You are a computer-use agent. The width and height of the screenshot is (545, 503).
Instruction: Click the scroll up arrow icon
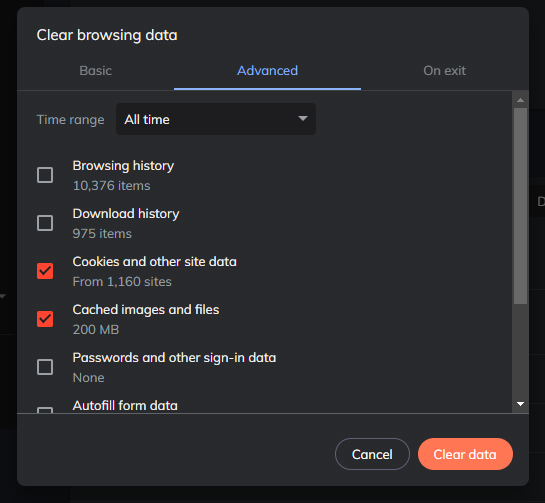(520, 100)
